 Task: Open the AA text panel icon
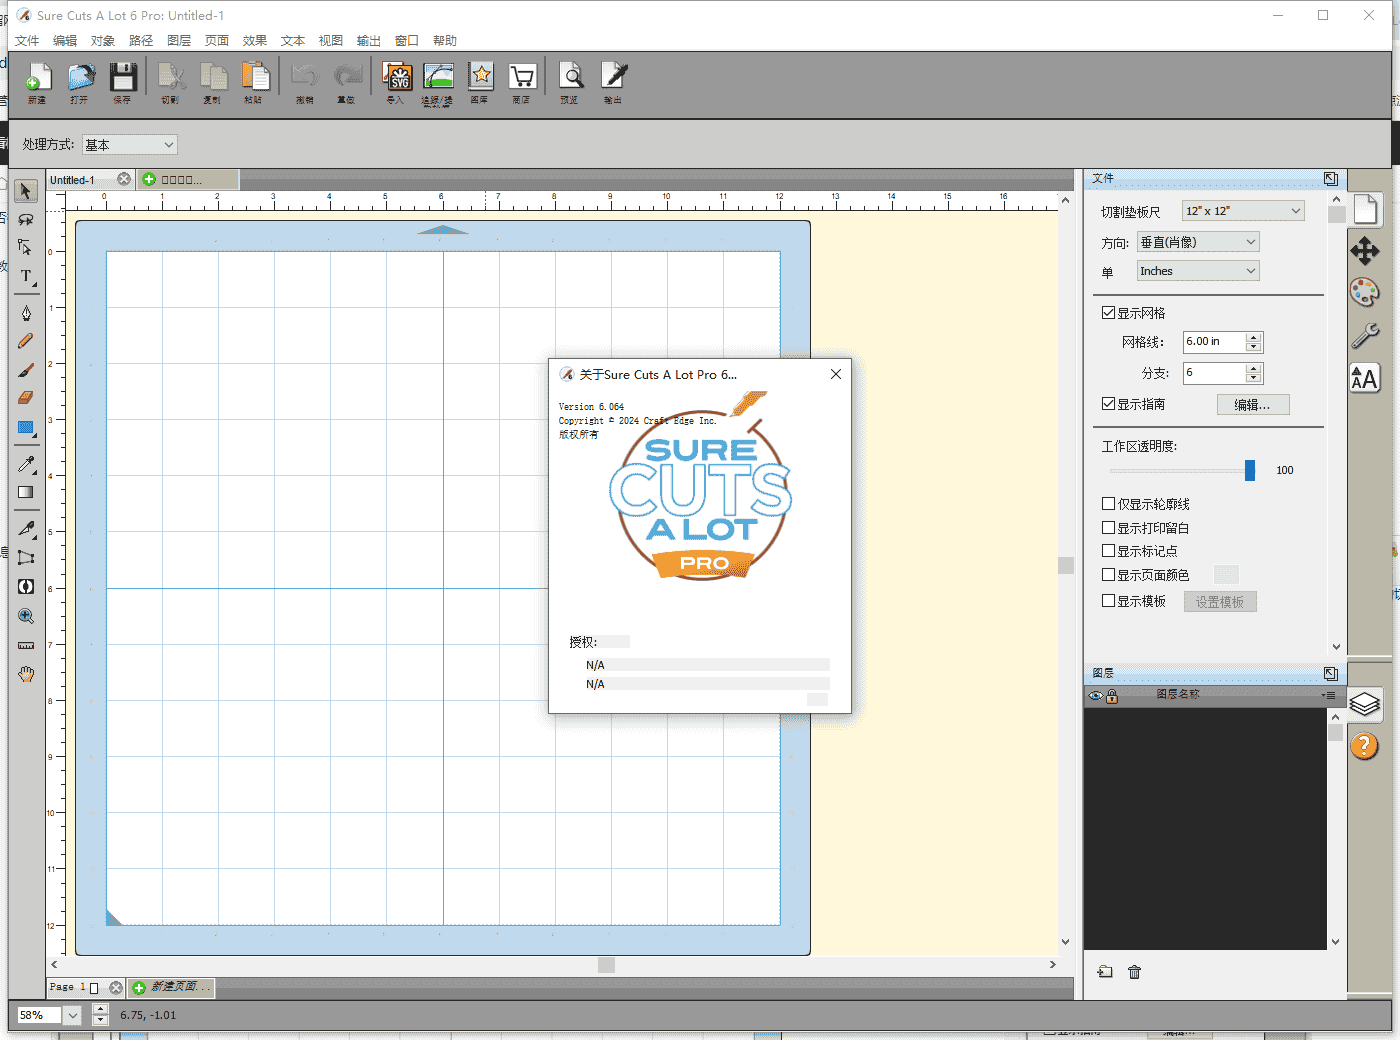pyautogui.click(x=1365, y=378)
